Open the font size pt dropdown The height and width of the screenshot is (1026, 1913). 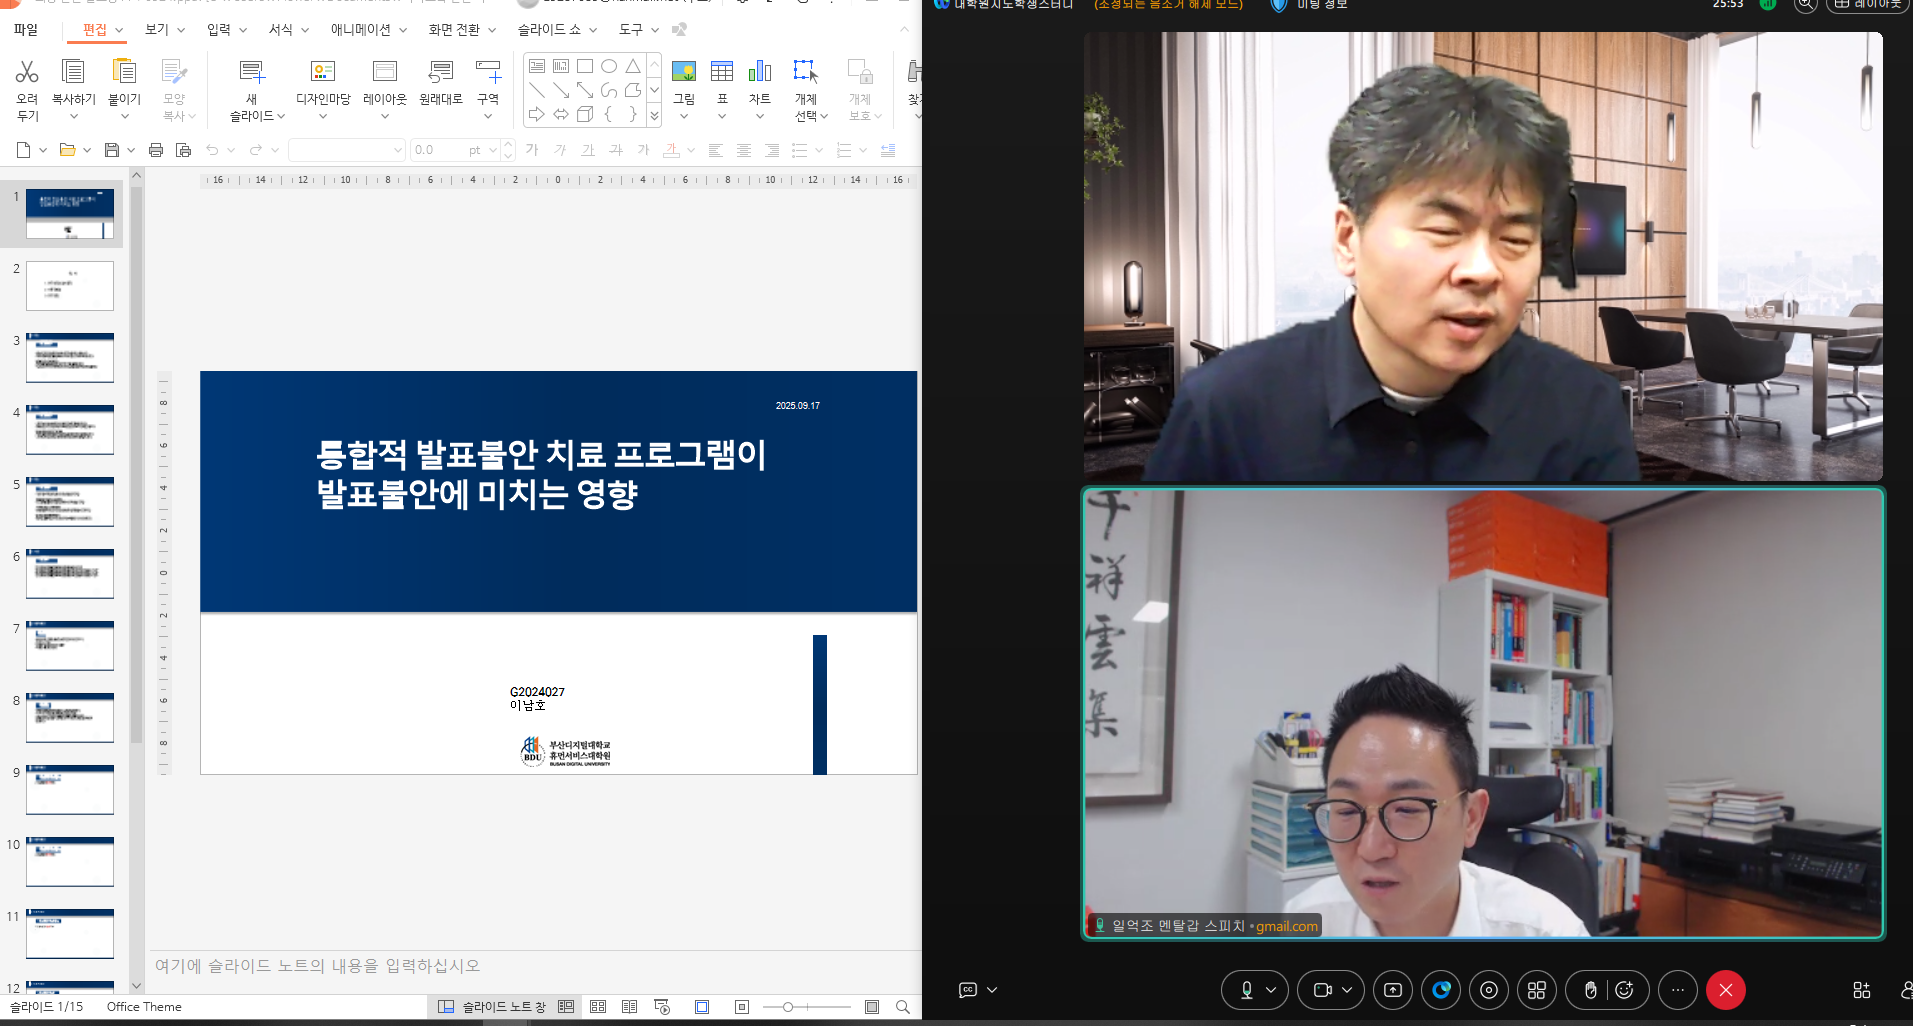[x=493, y=150]
